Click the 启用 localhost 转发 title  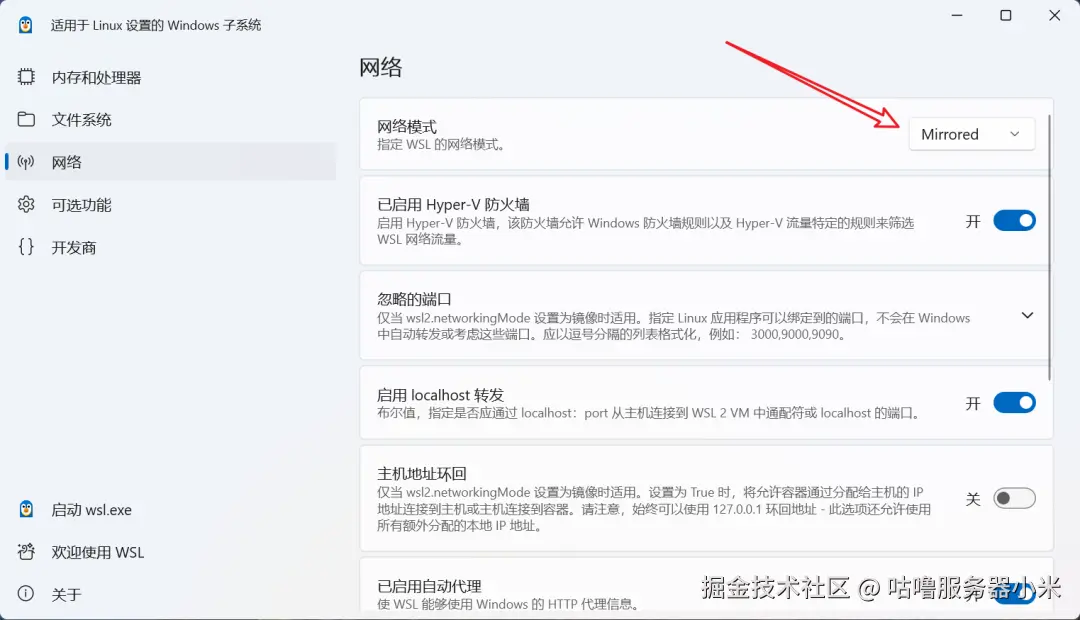click(440, 395)
